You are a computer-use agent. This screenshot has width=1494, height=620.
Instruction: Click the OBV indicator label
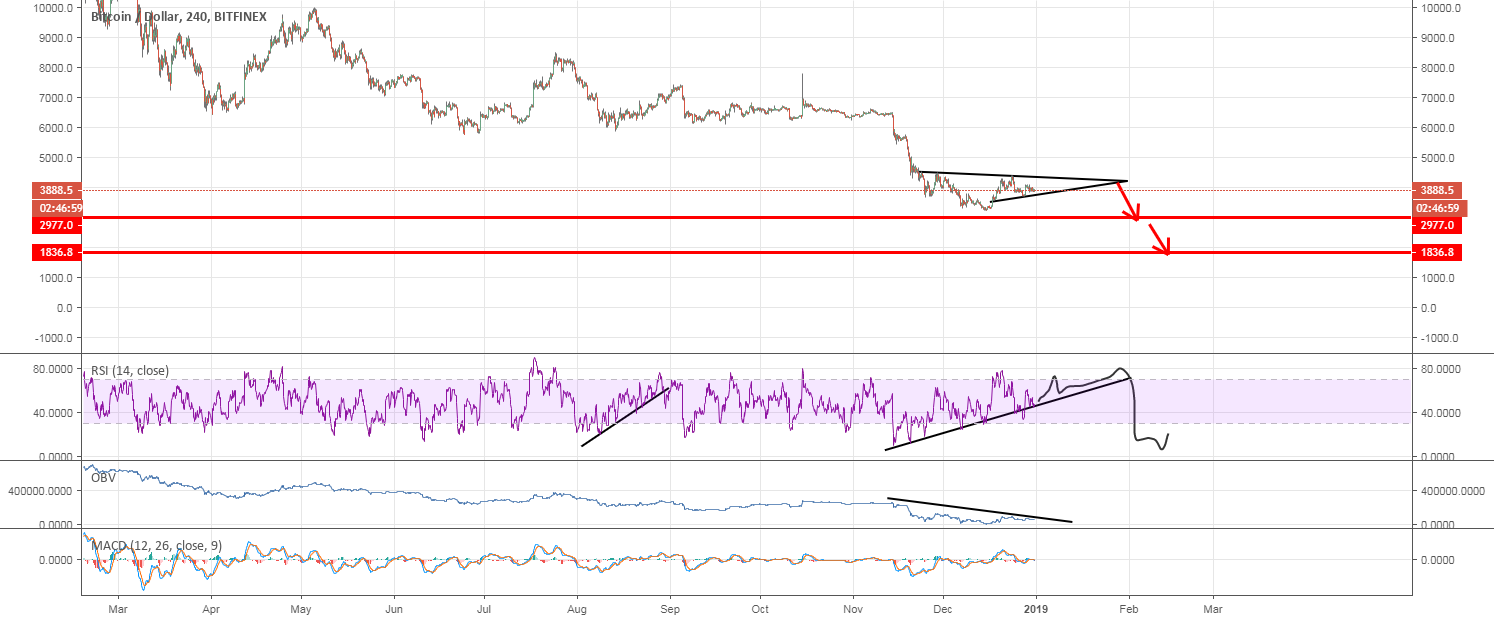point(103,477)
